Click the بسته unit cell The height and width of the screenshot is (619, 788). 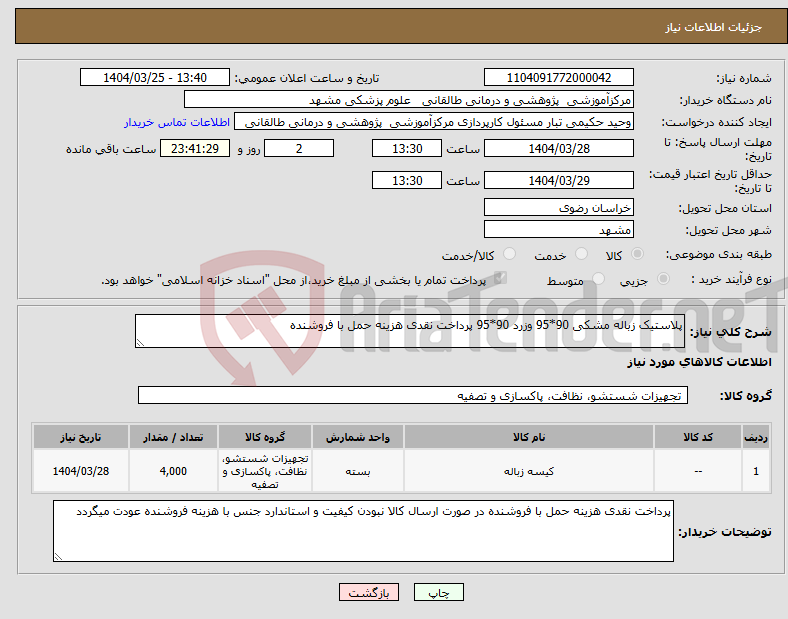coord(357,471)
